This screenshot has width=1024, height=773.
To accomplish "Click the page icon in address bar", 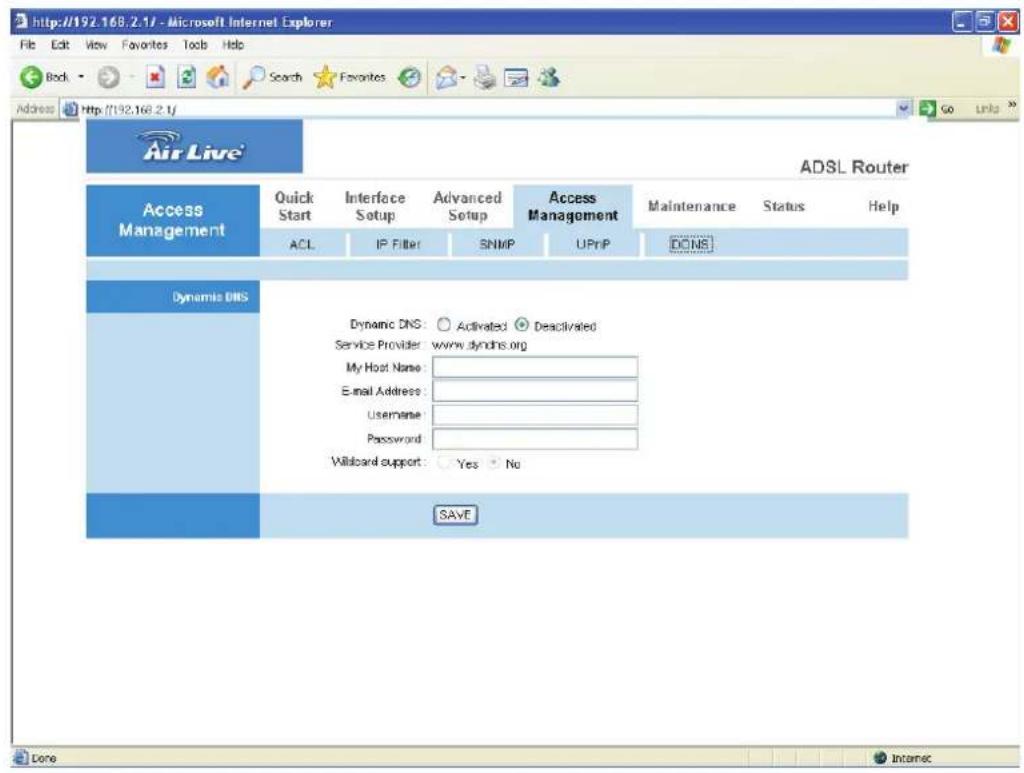I will click(70, 110).
